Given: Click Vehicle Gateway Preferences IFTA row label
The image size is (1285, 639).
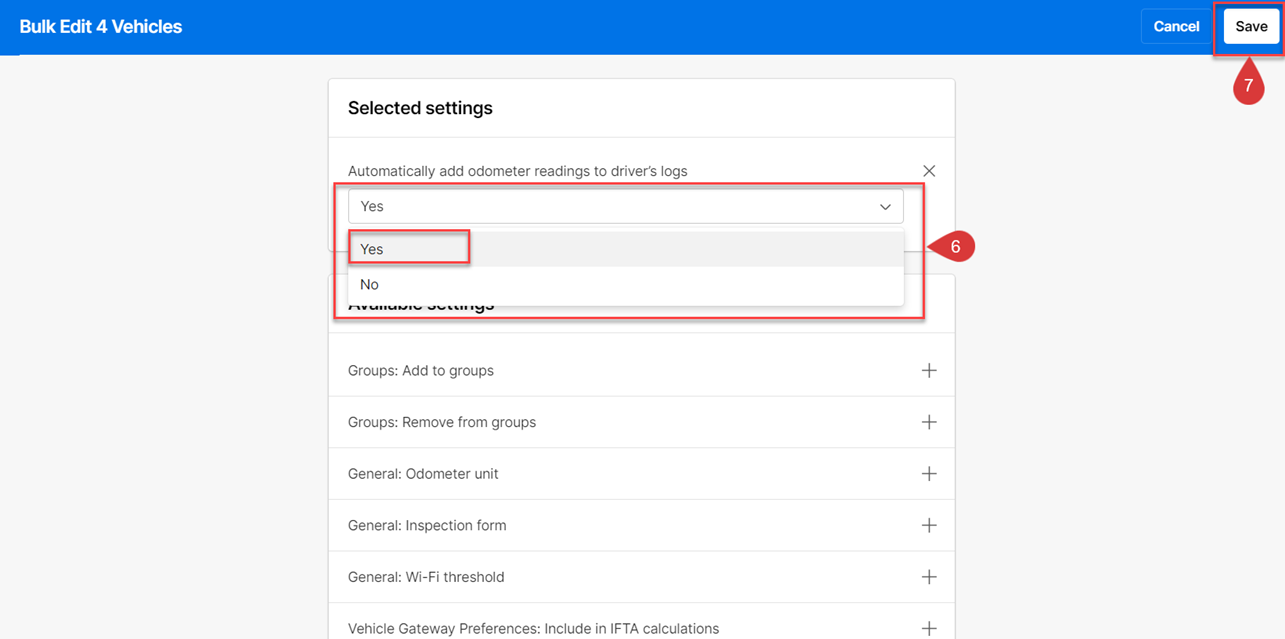Looking at the screenshot, I should pyautogui.click(x=533, y=629).
